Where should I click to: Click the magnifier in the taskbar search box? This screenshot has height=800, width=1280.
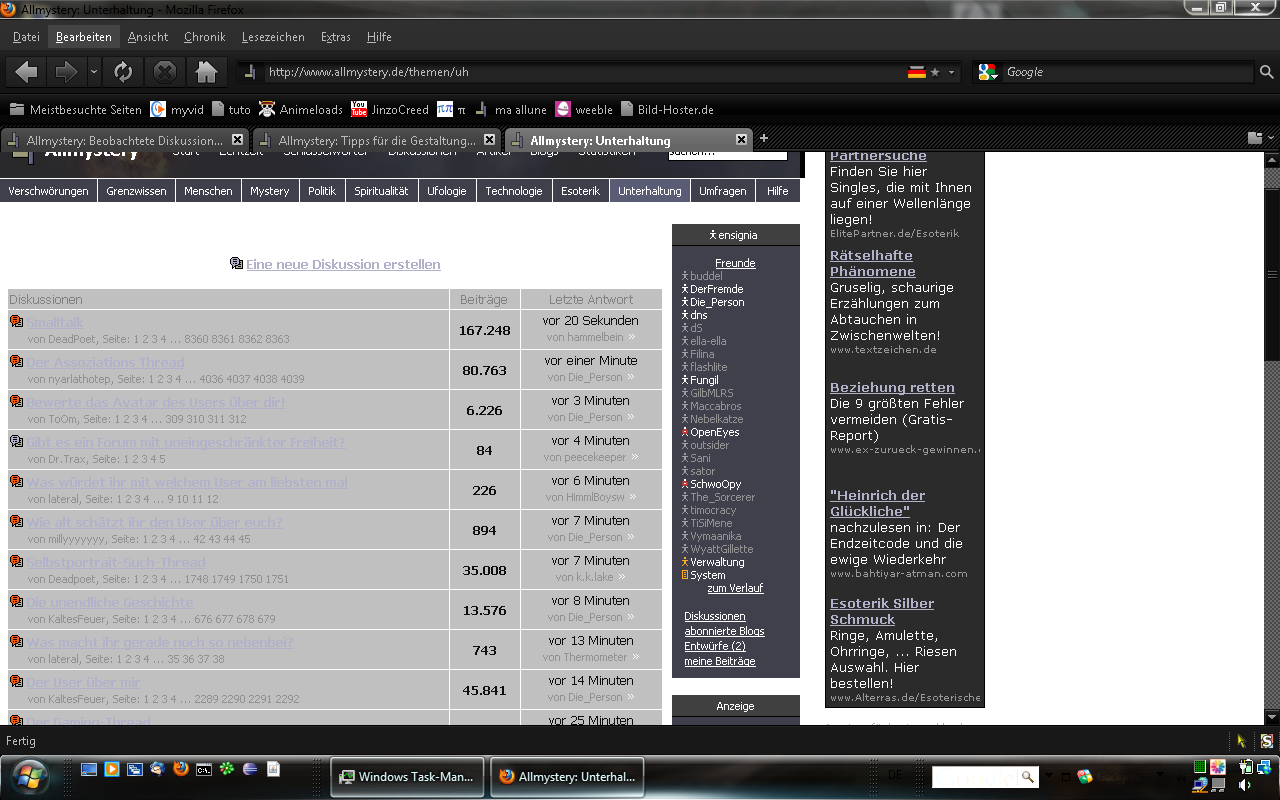click(1027, 777)
